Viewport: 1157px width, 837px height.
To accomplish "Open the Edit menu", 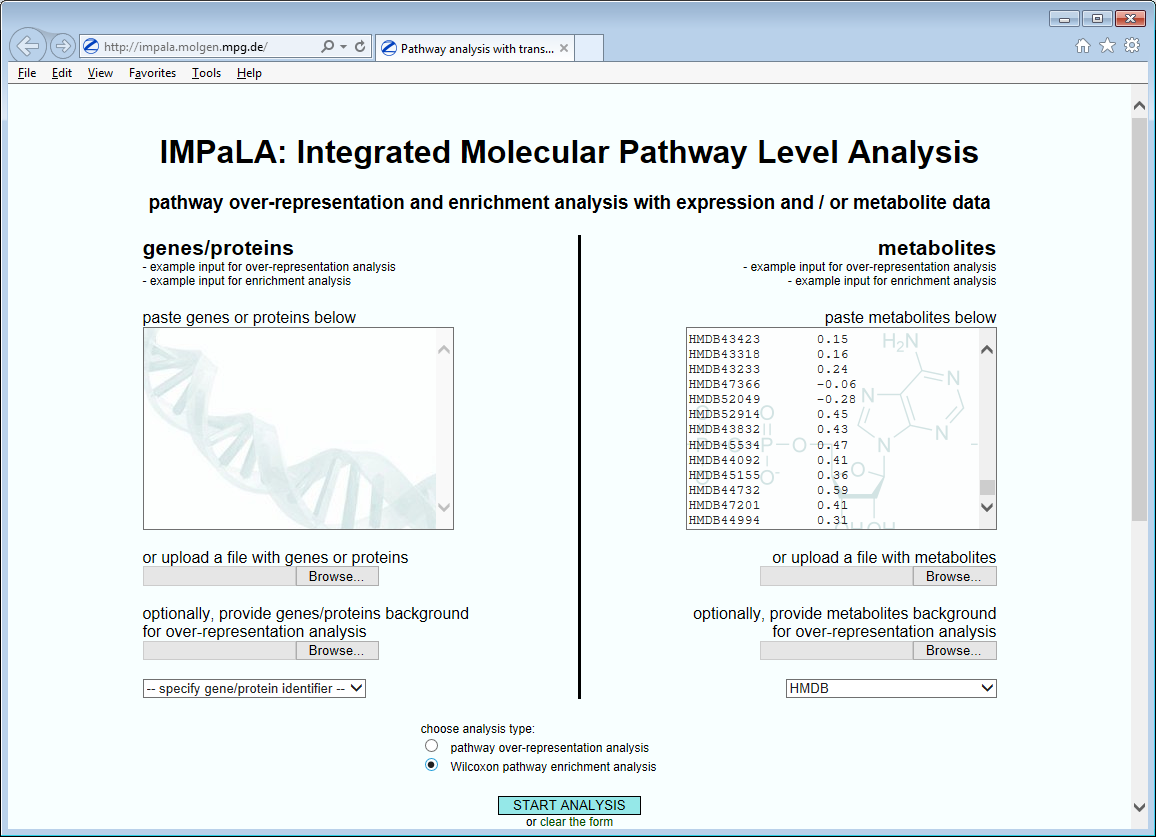I will (x=62, y=73).
